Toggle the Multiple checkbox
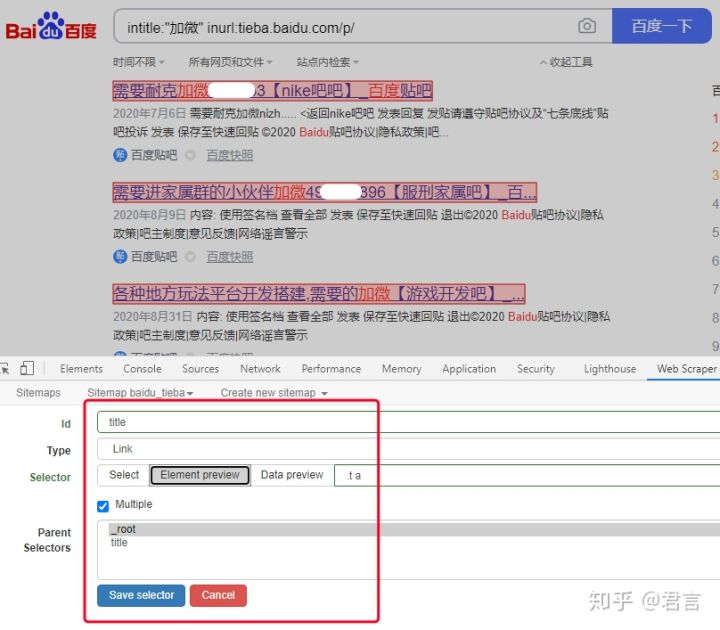 103,506
